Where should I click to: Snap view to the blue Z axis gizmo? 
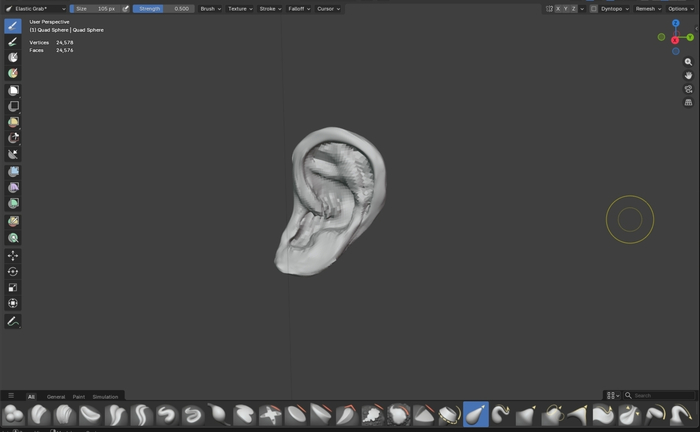675,23
